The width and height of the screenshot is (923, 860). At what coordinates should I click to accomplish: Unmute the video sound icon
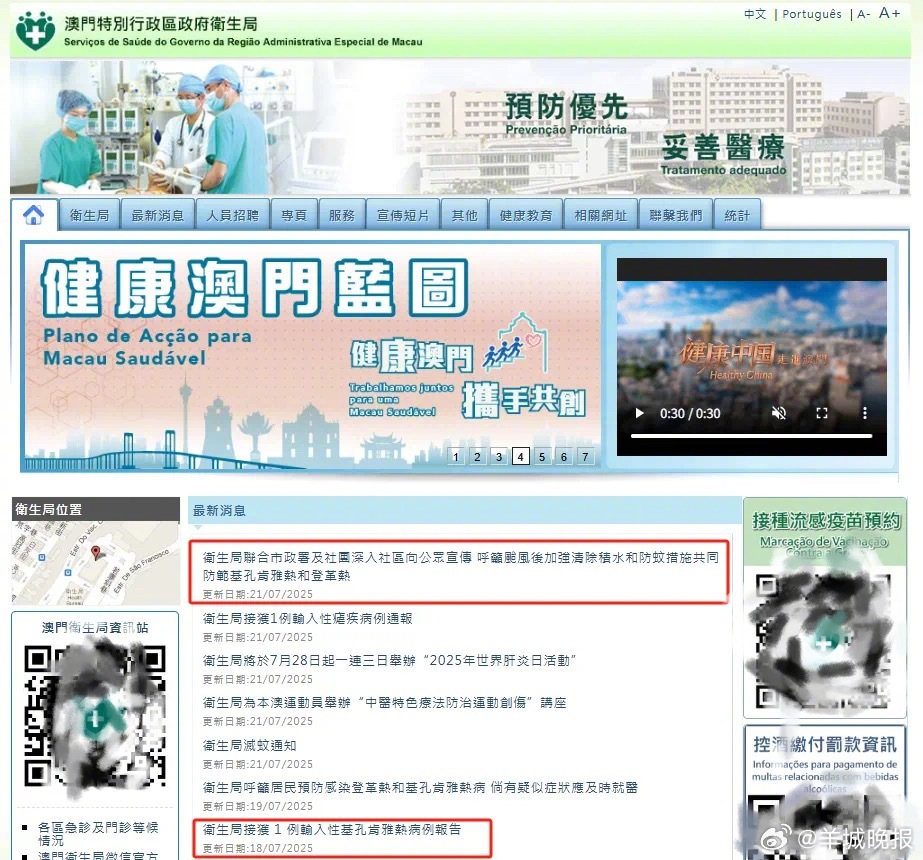(779, 413)
